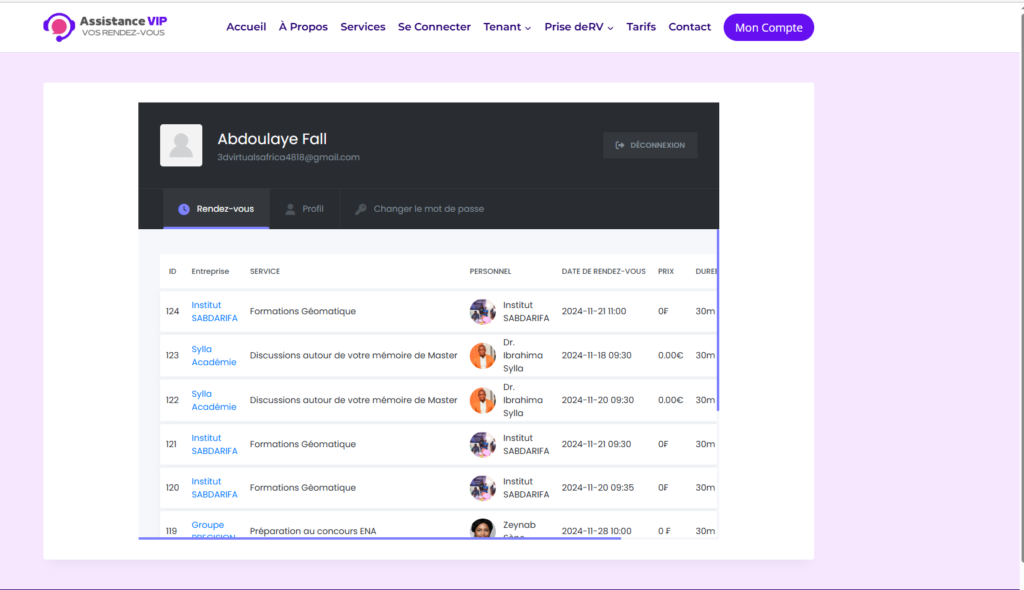Click the clock icon on Rendez-vous tab

pyautogui.click(x=183, y=209)
